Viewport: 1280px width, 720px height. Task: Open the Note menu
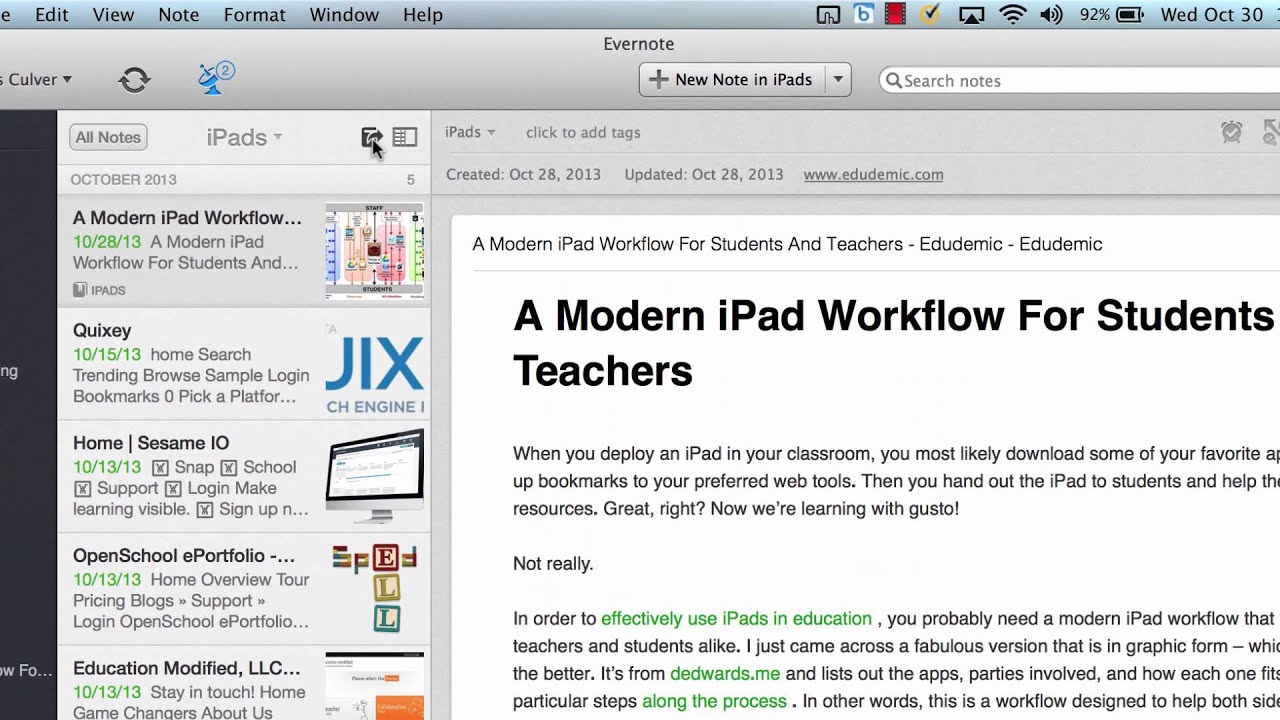coord(179,15)
